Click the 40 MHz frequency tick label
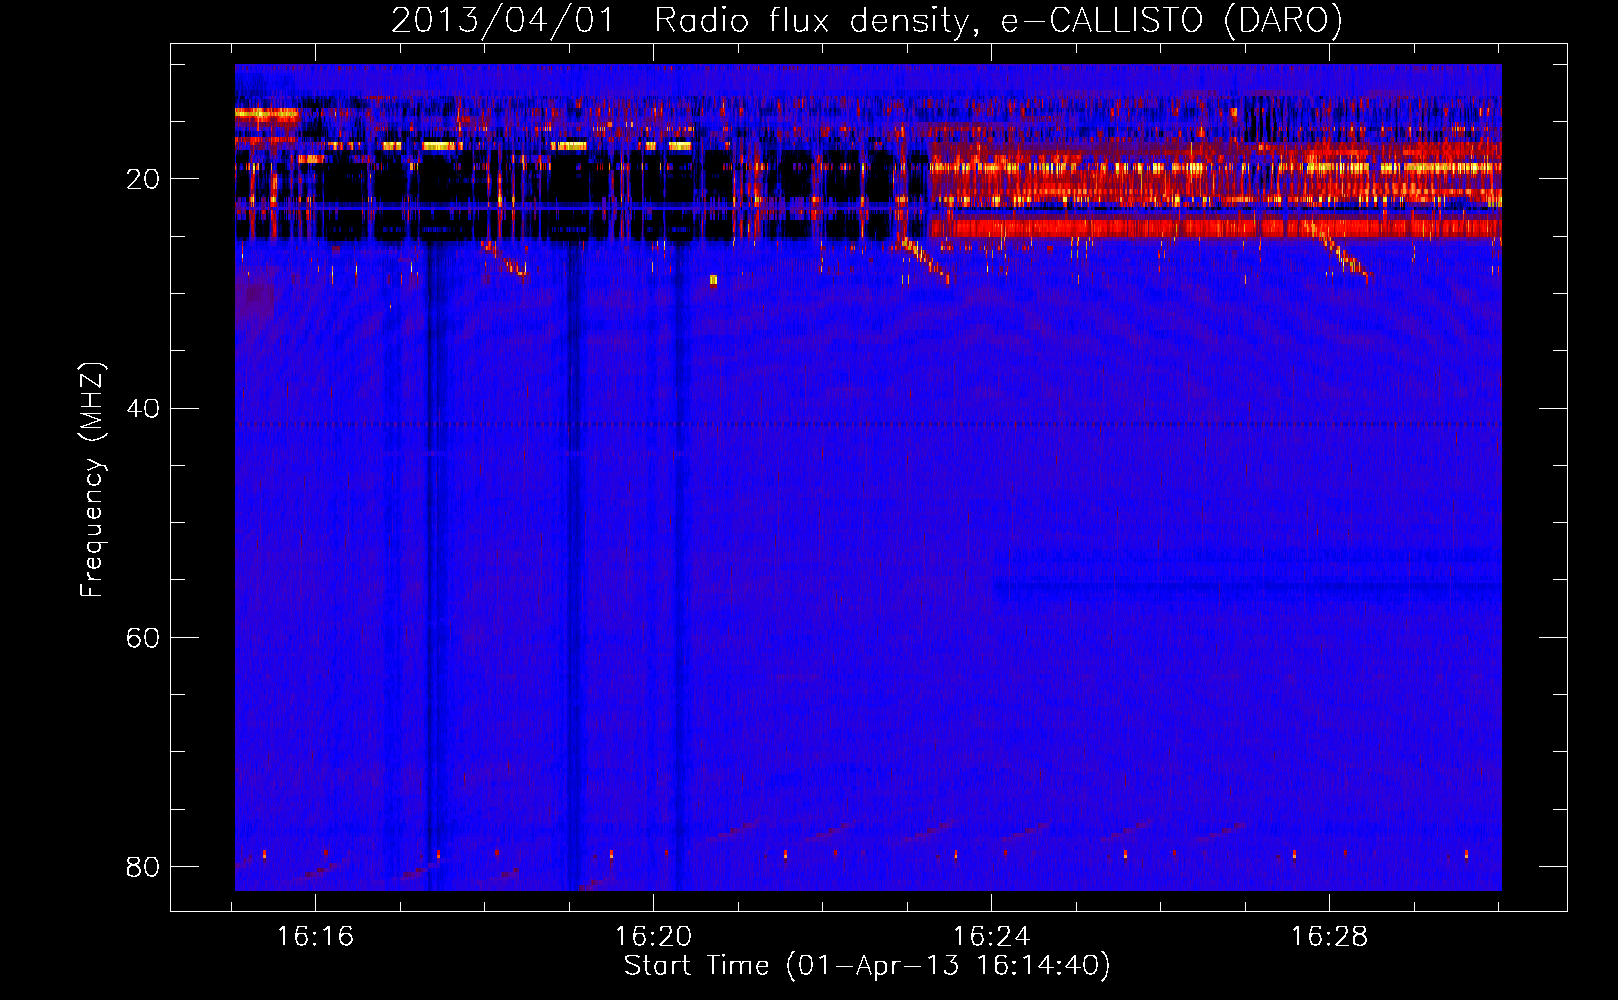 tap(143, 409)
